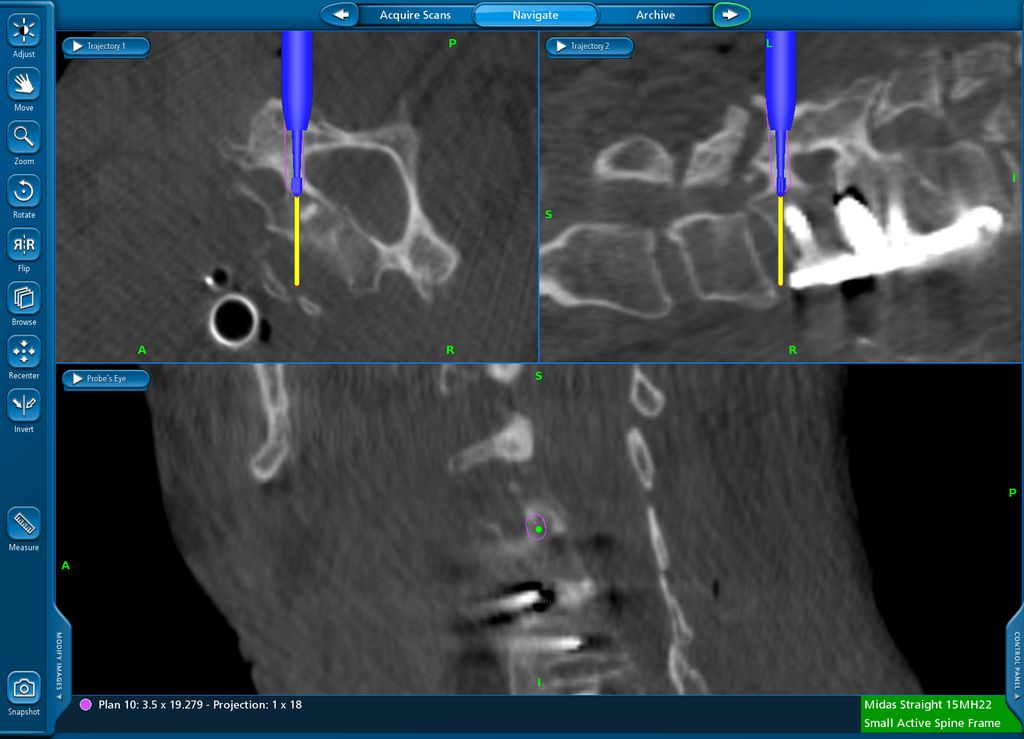Open the Browse images tool
Image resolution: width=1024 pixels, height=739 pixels.
coord(24,298)
